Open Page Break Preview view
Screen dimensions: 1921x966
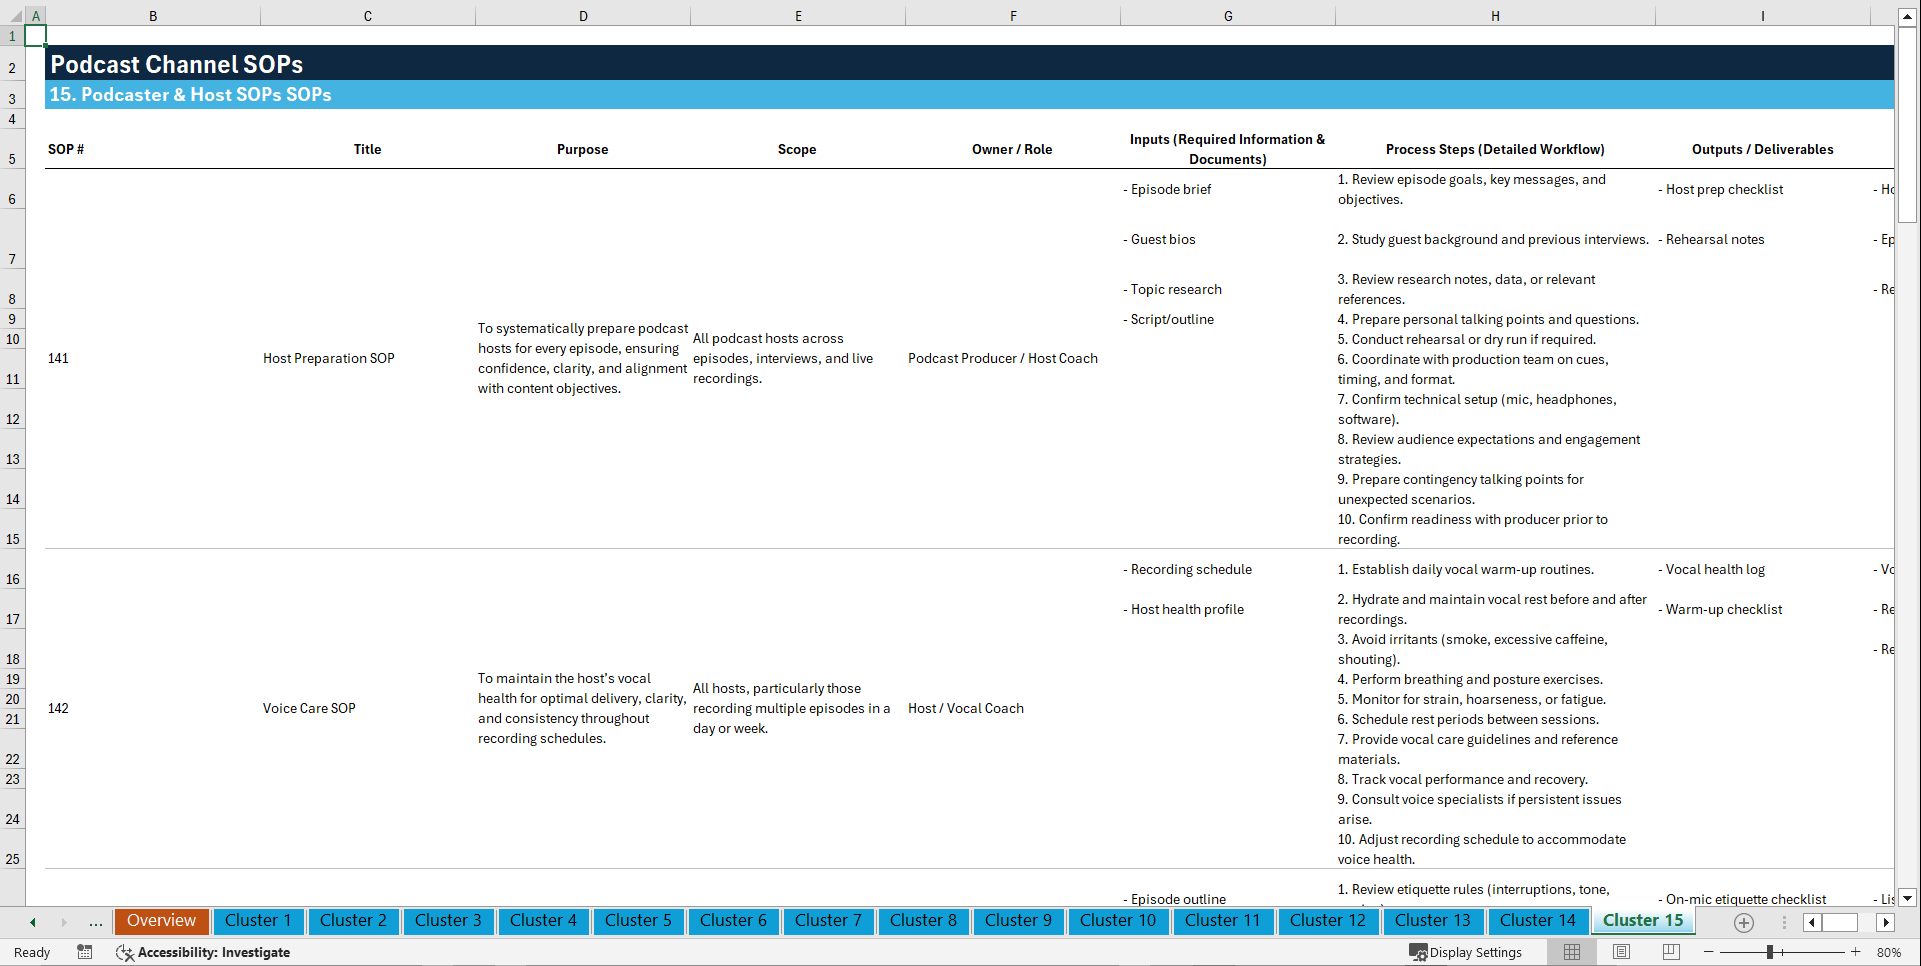pos(1670,952)
